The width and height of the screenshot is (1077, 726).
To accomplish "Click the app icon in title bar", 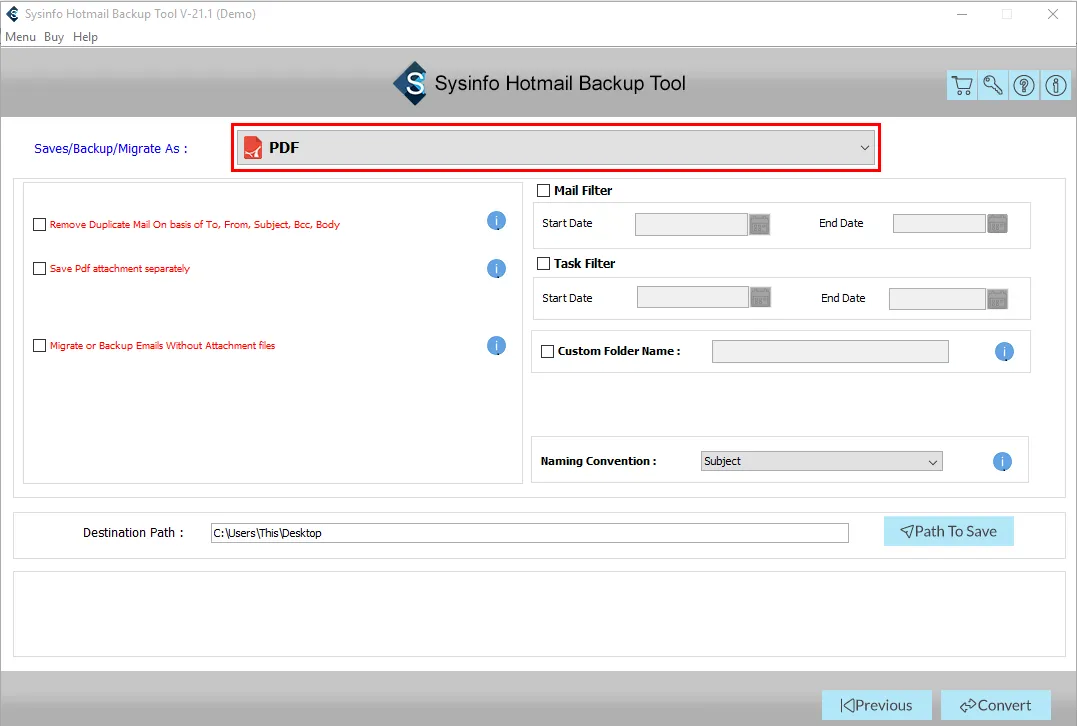I will tap(12, 14).
